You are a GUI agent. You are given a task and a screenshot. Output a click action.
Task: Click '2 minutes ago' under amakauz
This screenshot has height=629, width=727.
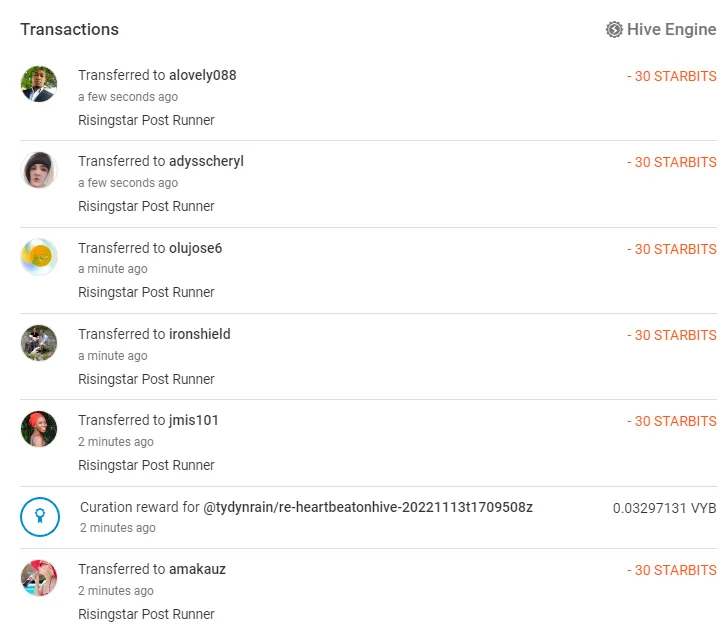point(116,591)
